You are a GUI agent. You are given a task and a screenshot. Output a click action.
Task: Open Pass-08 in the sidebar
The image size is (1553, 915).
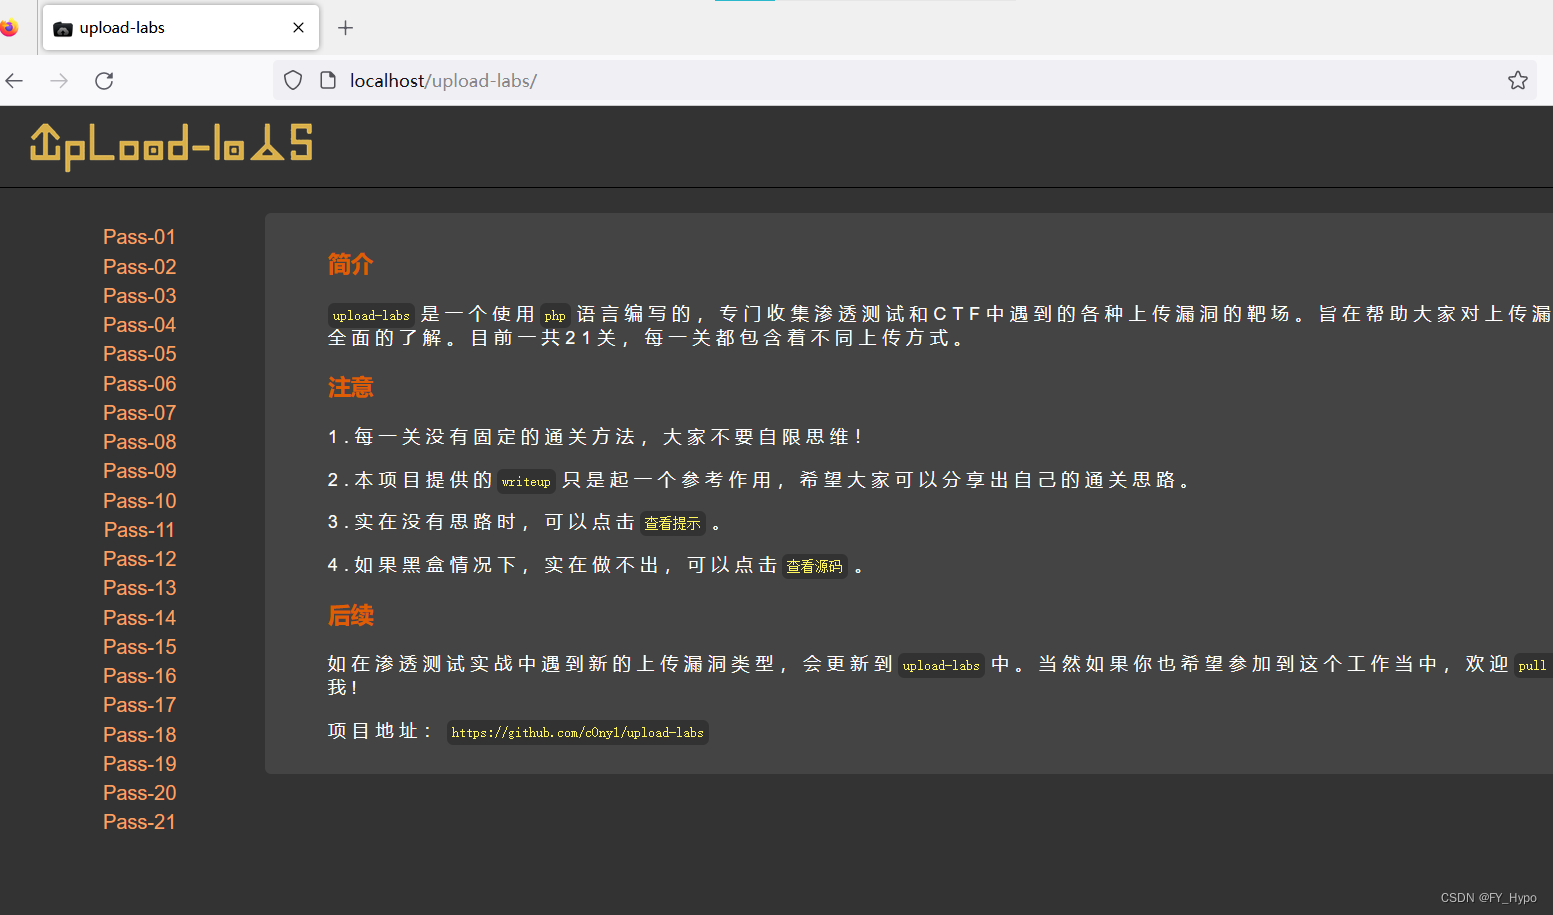pos(139,442)
